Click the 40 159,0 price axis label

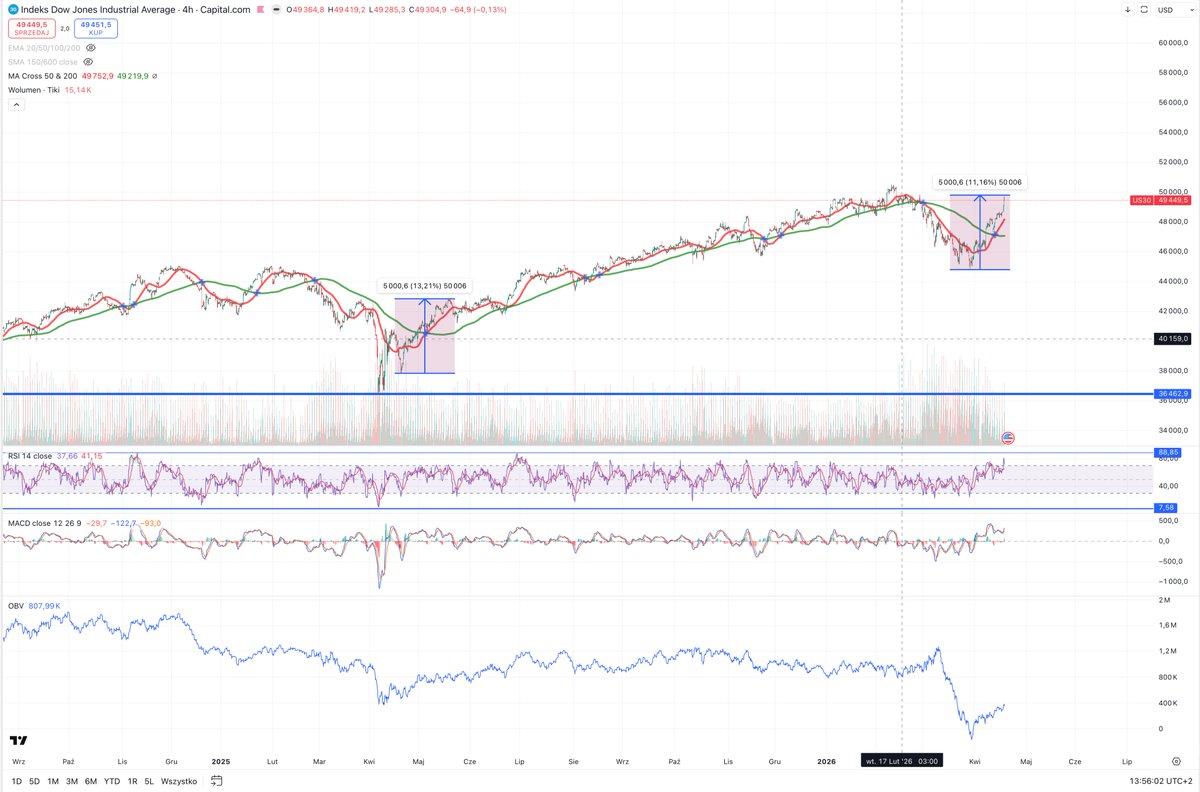coord(1173,338)
